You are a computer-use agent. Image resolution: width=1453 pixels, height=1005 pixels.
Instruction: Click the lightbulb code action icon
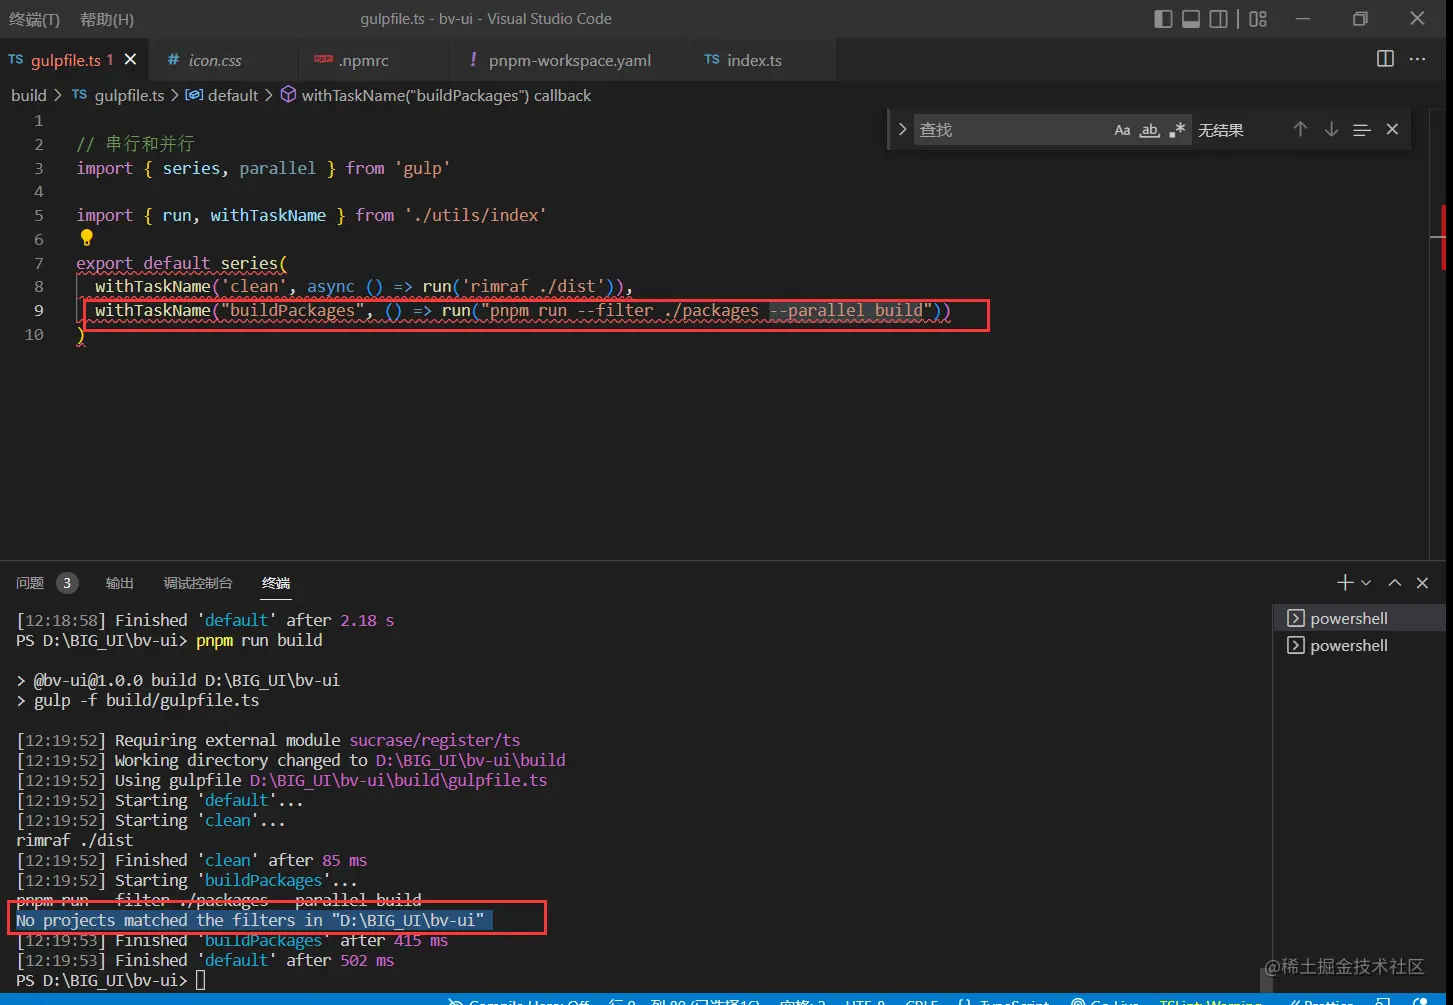(x=86, y=238)
